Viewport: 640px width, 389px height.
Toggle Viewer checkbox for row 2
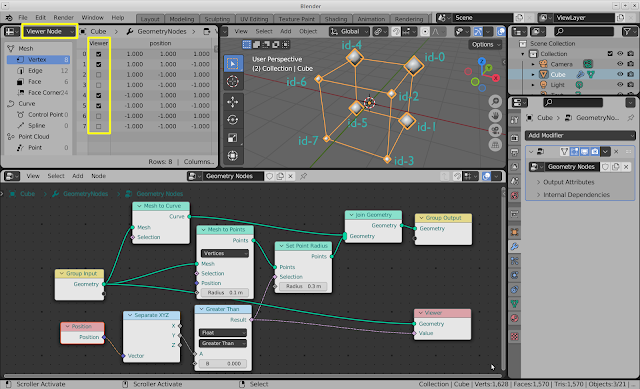[x=98, y=75]
